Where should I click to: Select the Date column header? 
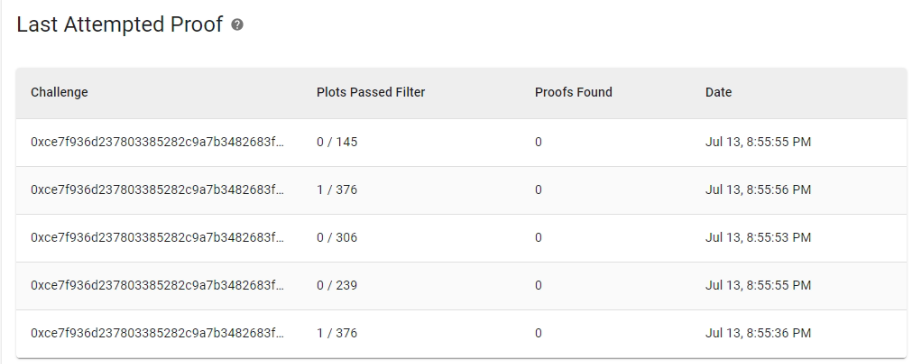coord(718,92)
